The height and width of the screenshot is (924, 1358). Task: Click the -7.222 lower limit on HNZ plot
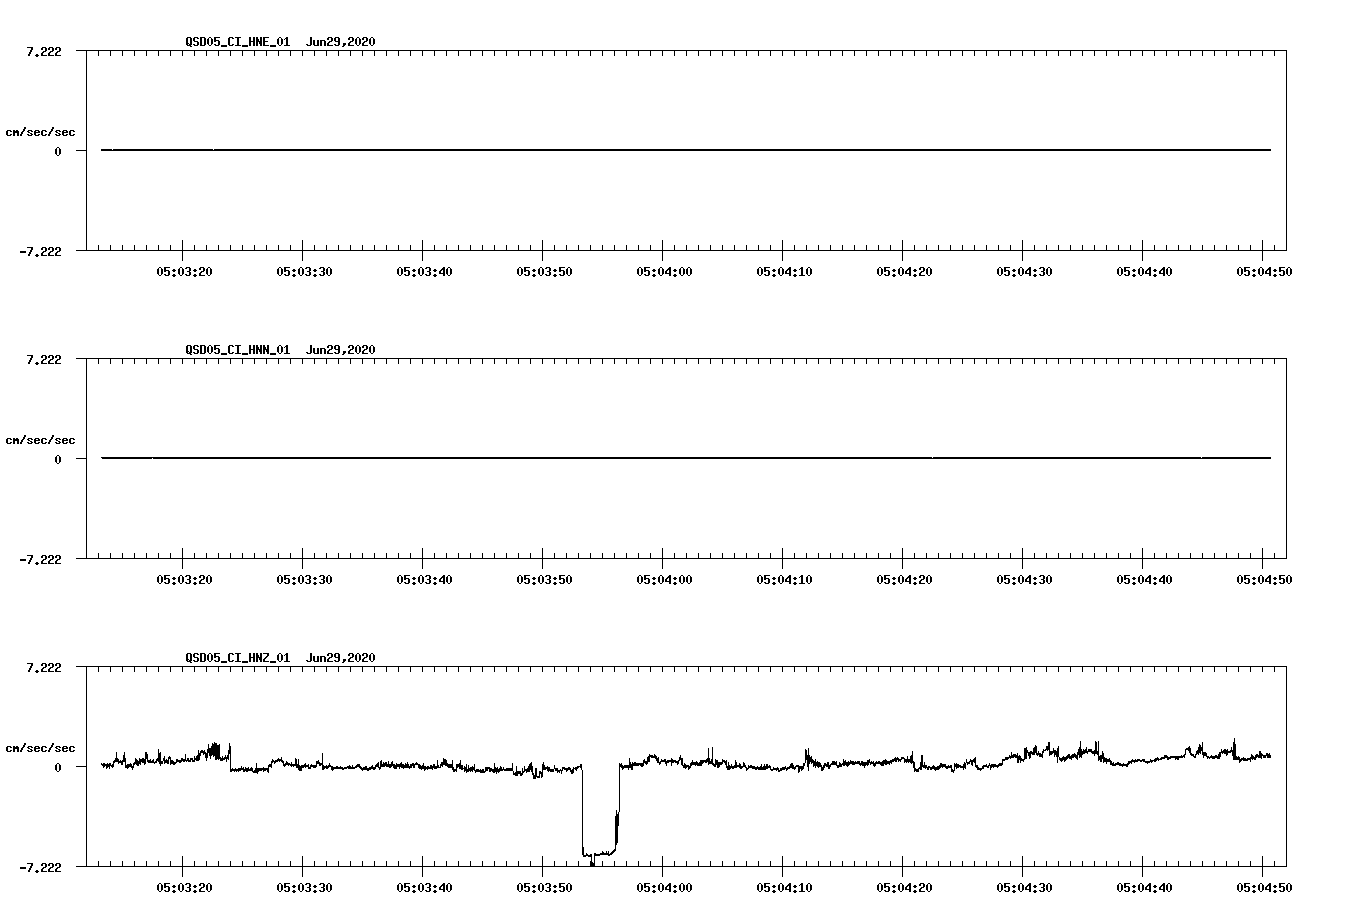click(40, 867)
